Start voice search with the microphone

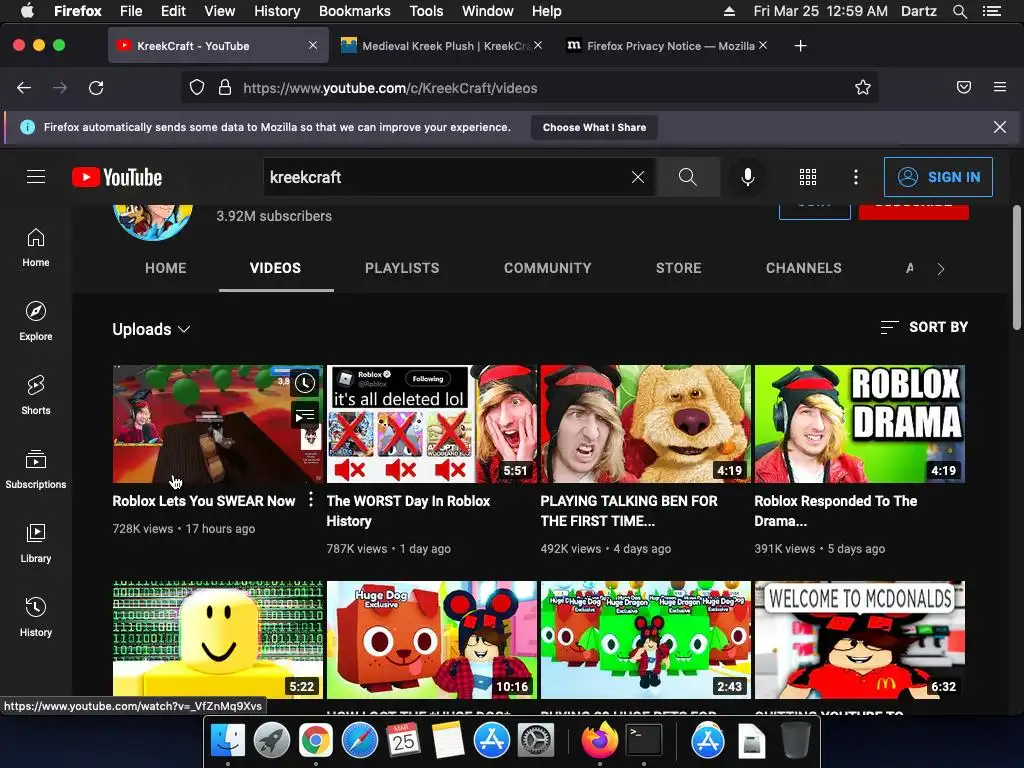pos(748,177)
